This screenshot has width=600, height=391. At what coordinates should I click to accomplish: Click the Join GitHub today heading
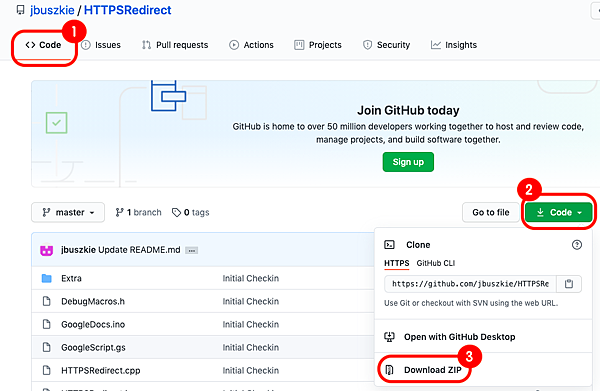pos(408,111)
